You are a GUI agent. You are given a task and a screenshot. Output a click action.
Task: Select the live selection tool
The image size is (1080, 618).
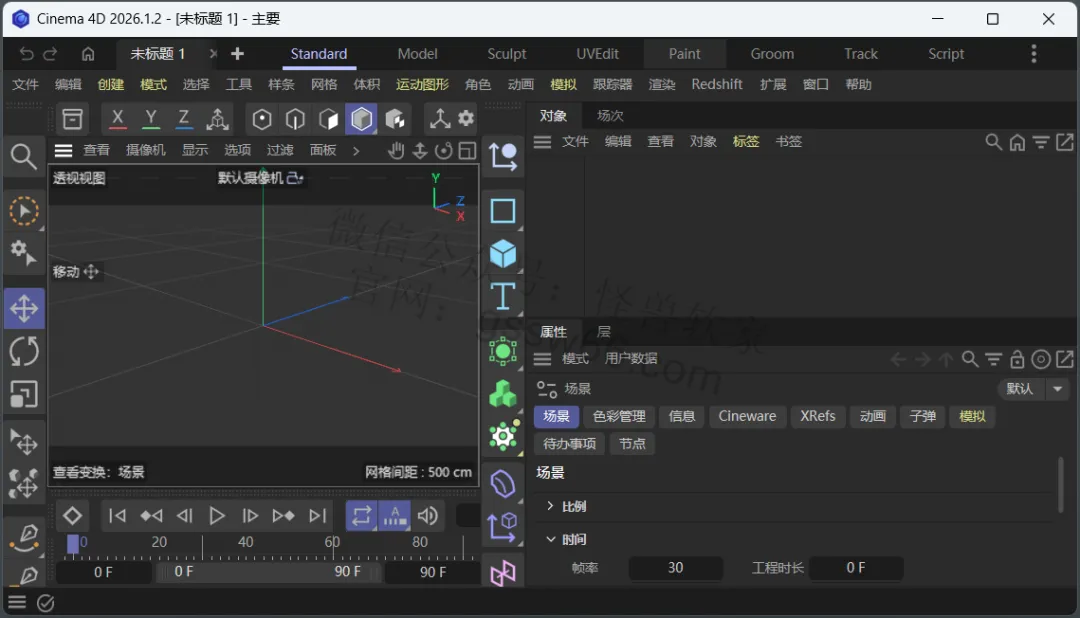[24, 212]
